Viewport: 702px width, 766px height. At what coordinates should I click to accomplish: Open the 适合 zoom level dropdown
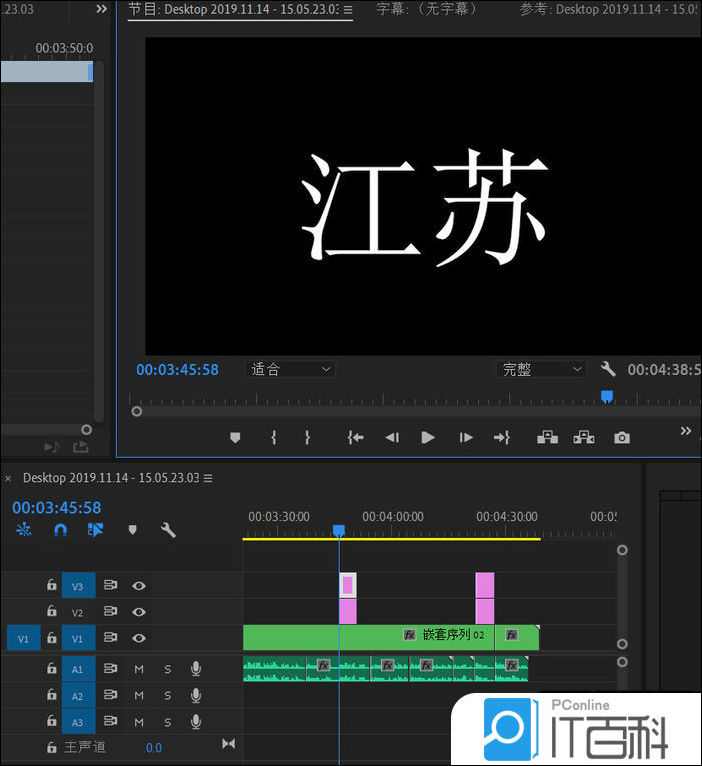(290, 369)
